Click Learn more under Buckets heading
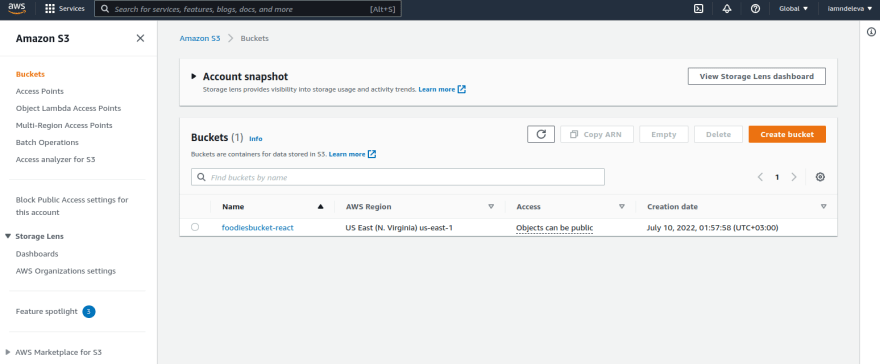This screenshot has width=880, height=364. pos(347,154)
